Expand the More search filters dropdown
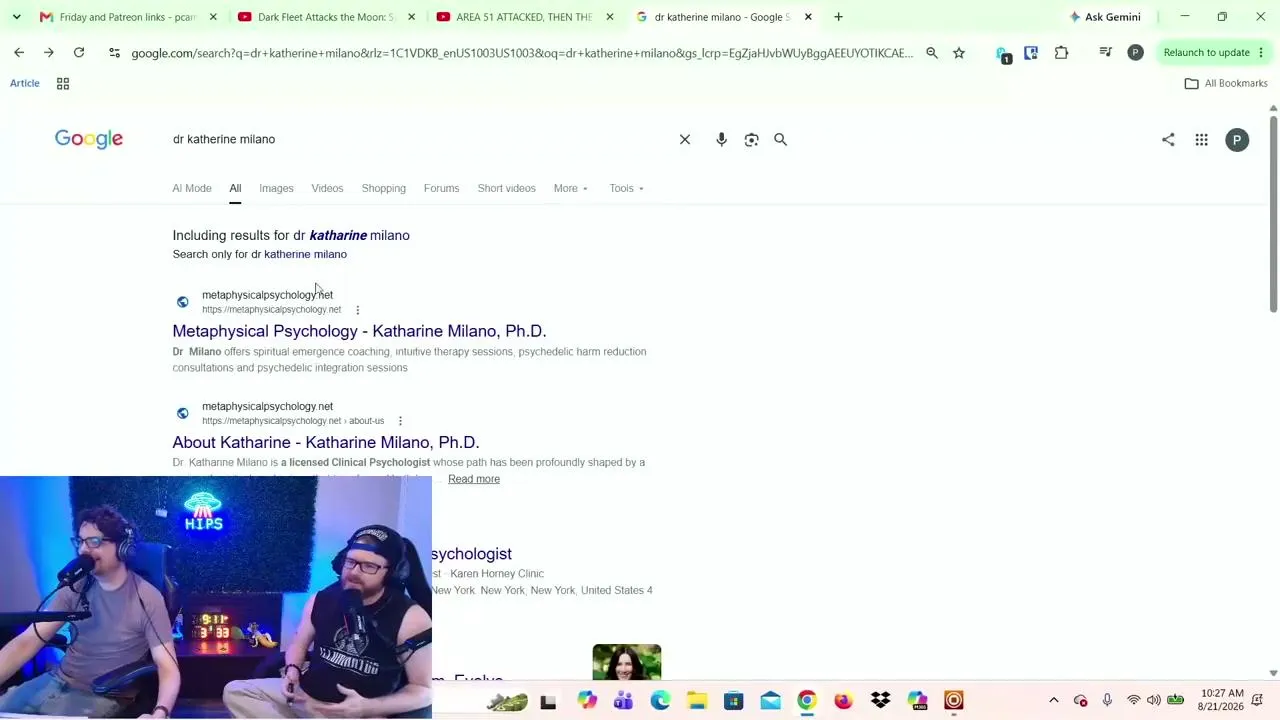 click(571, 188)
